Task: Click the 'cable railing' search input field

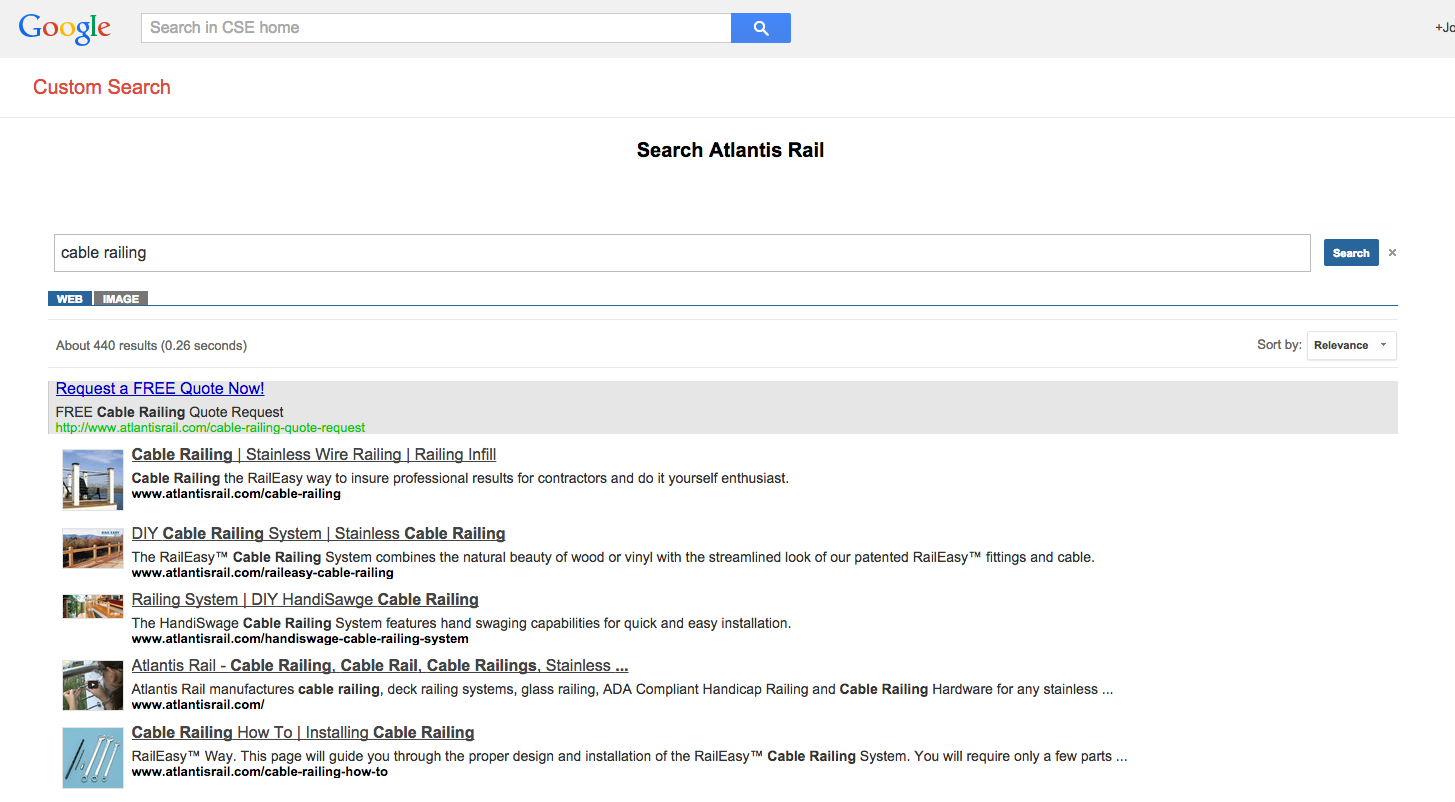Action: [681, 253]
